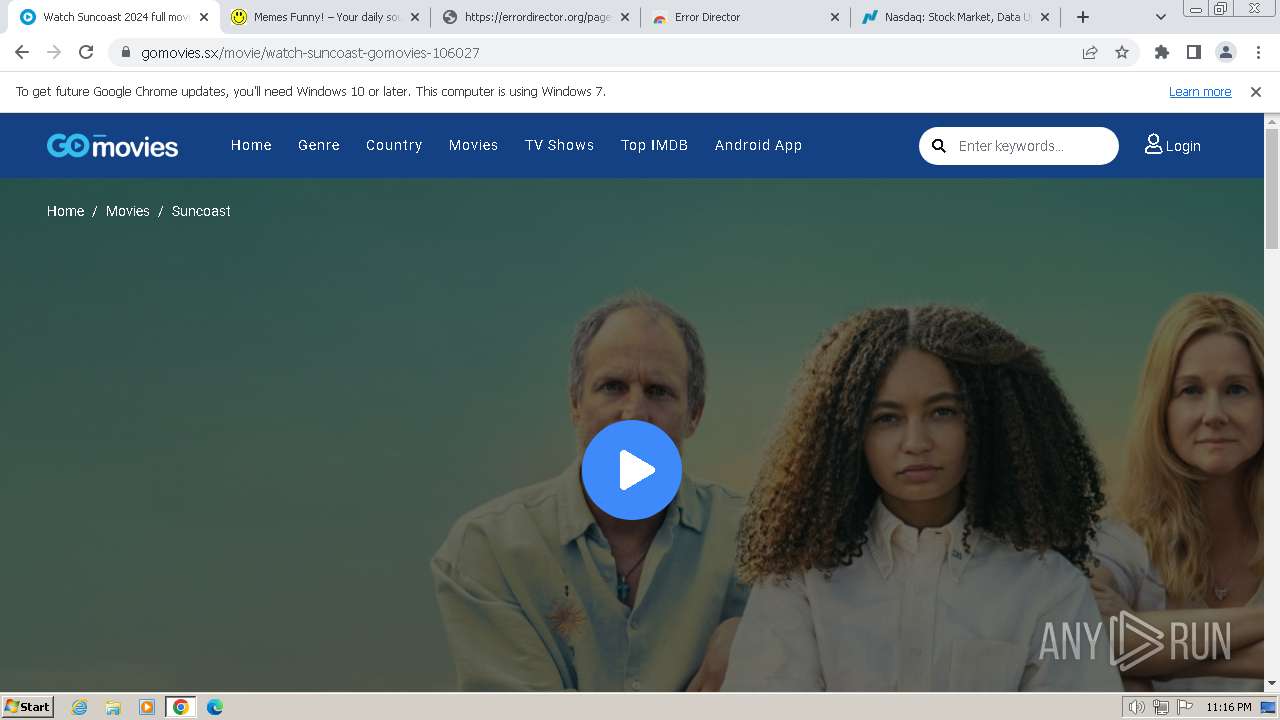Open the Action Center flag icon
Viewport: 1280px width, 720px height.
[x=1183, y=707]
